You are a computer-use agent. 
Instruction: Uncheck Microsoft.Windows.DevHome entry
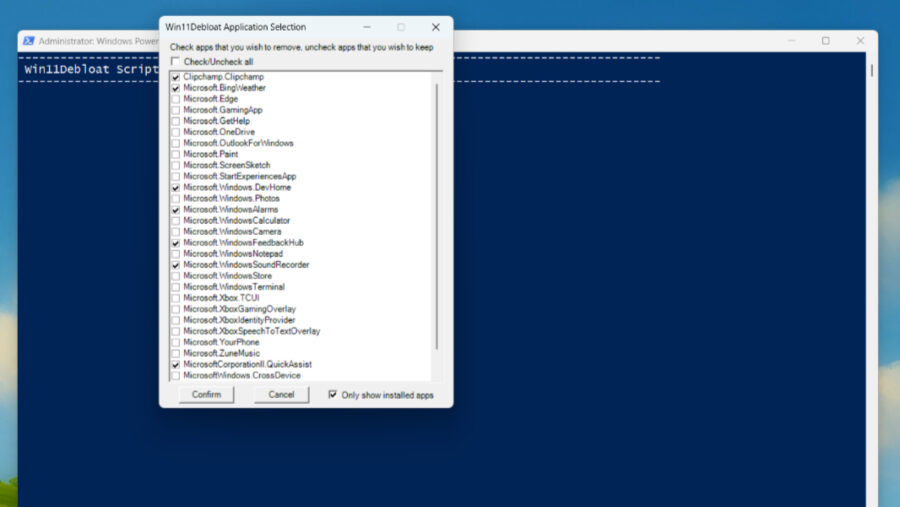point(176,188)
